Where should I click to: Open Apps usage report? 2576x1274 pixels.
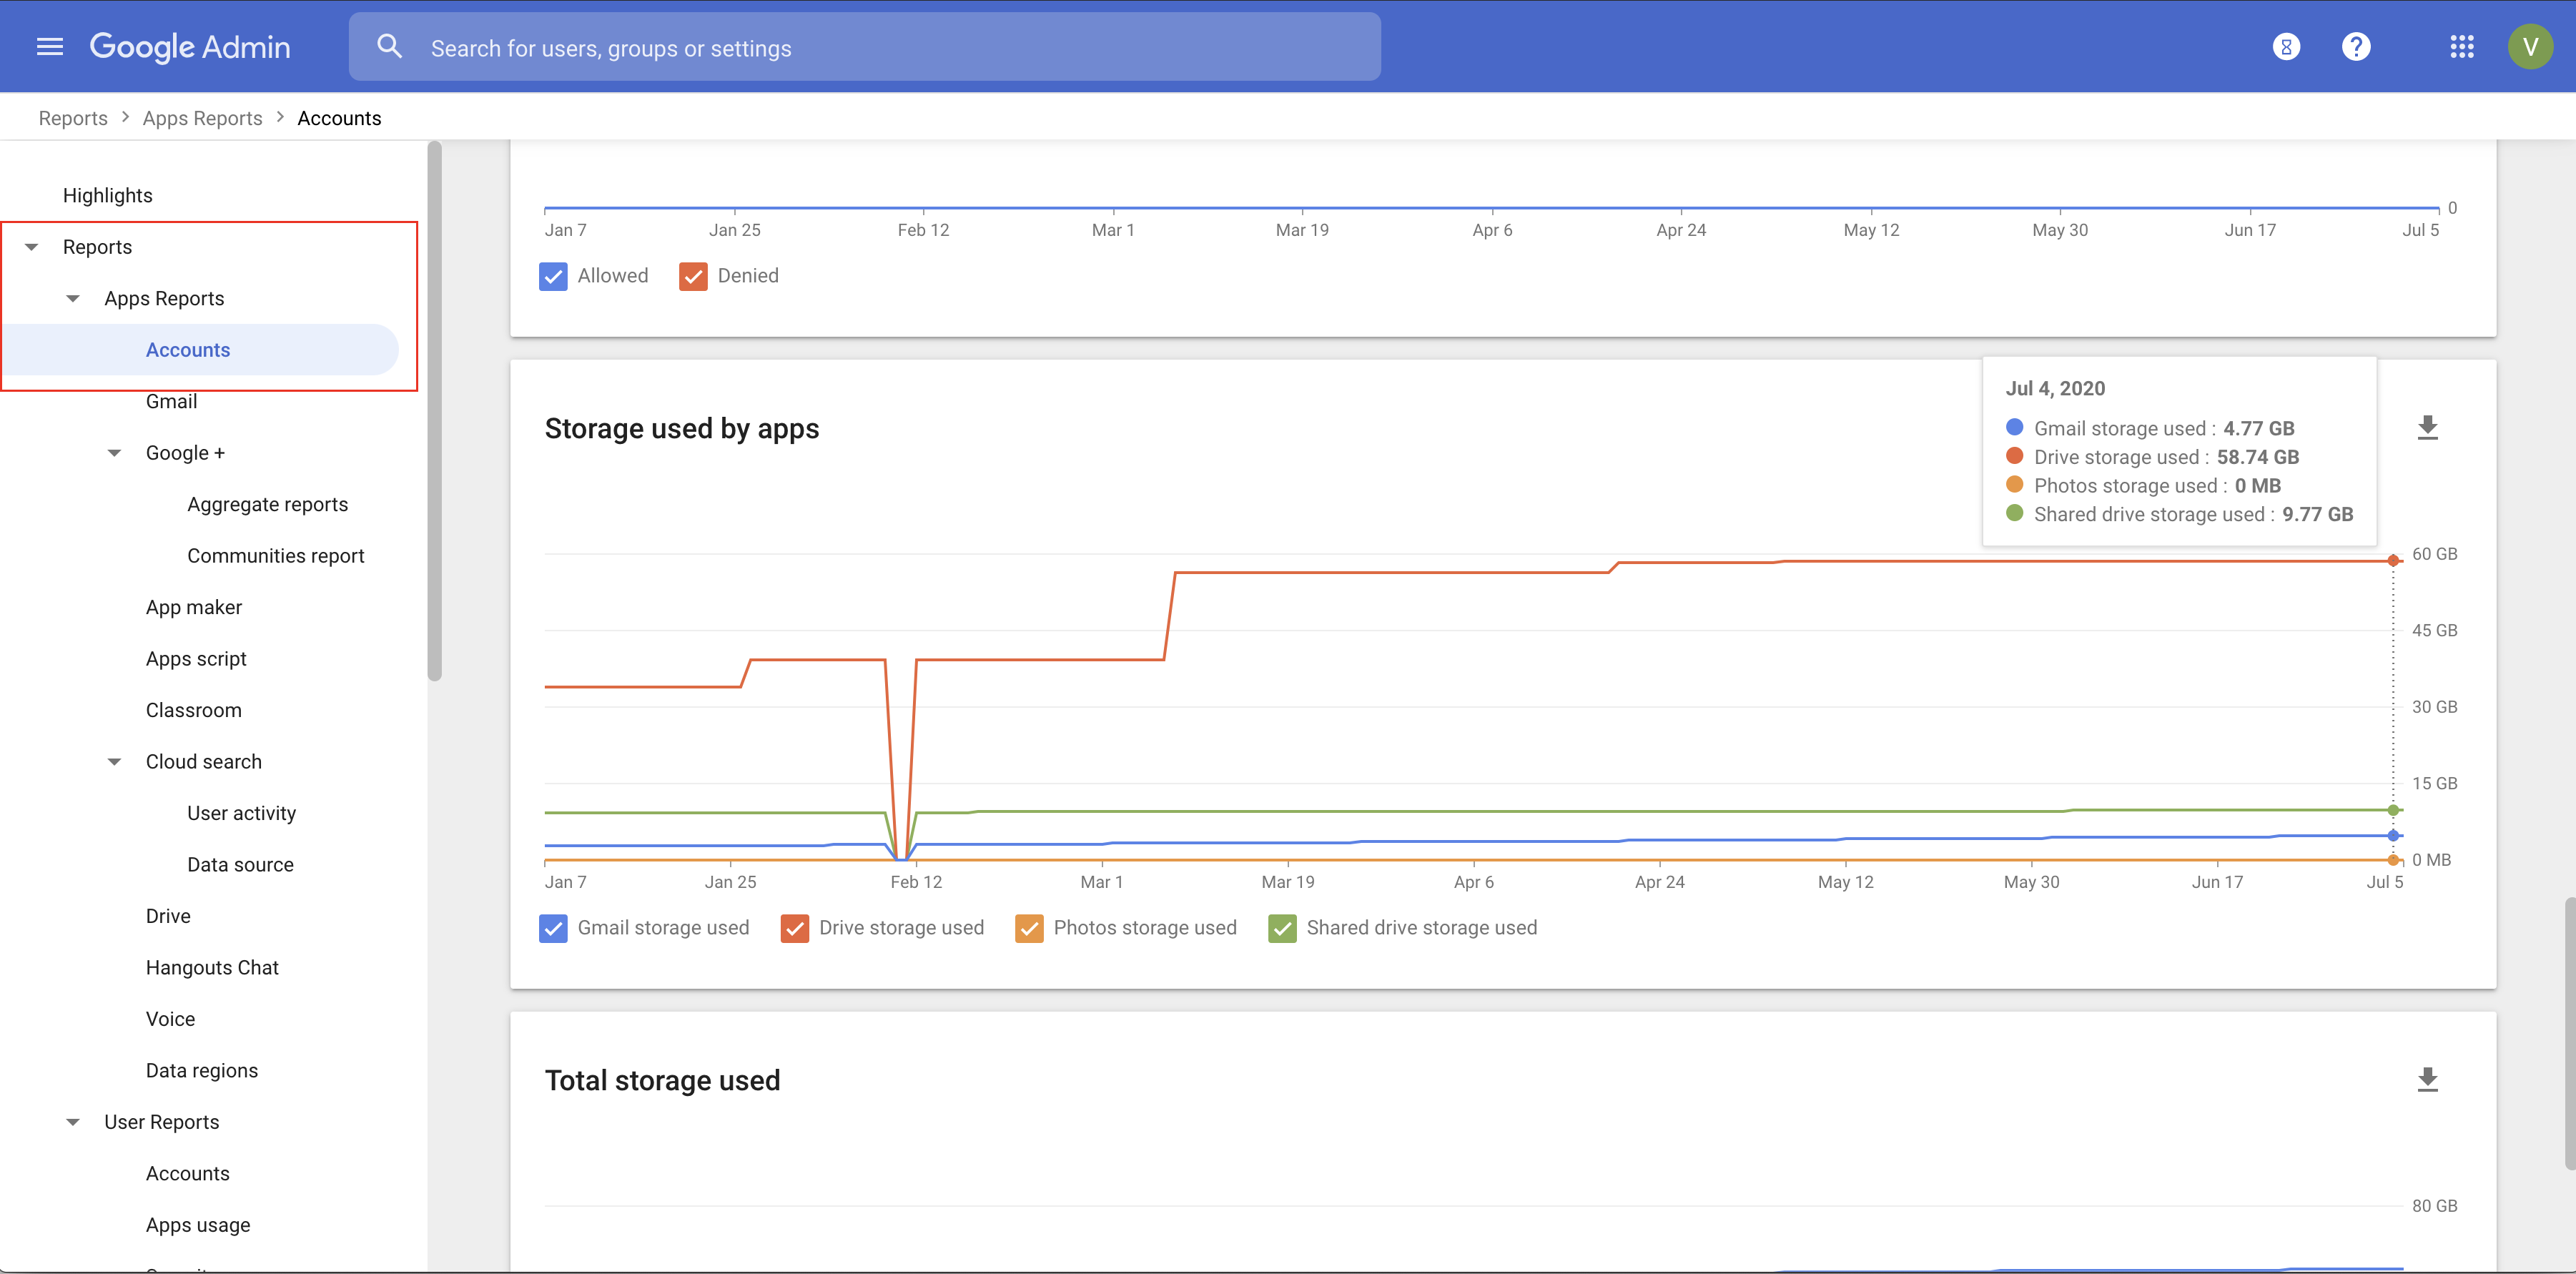click(x=198, y=1226)
